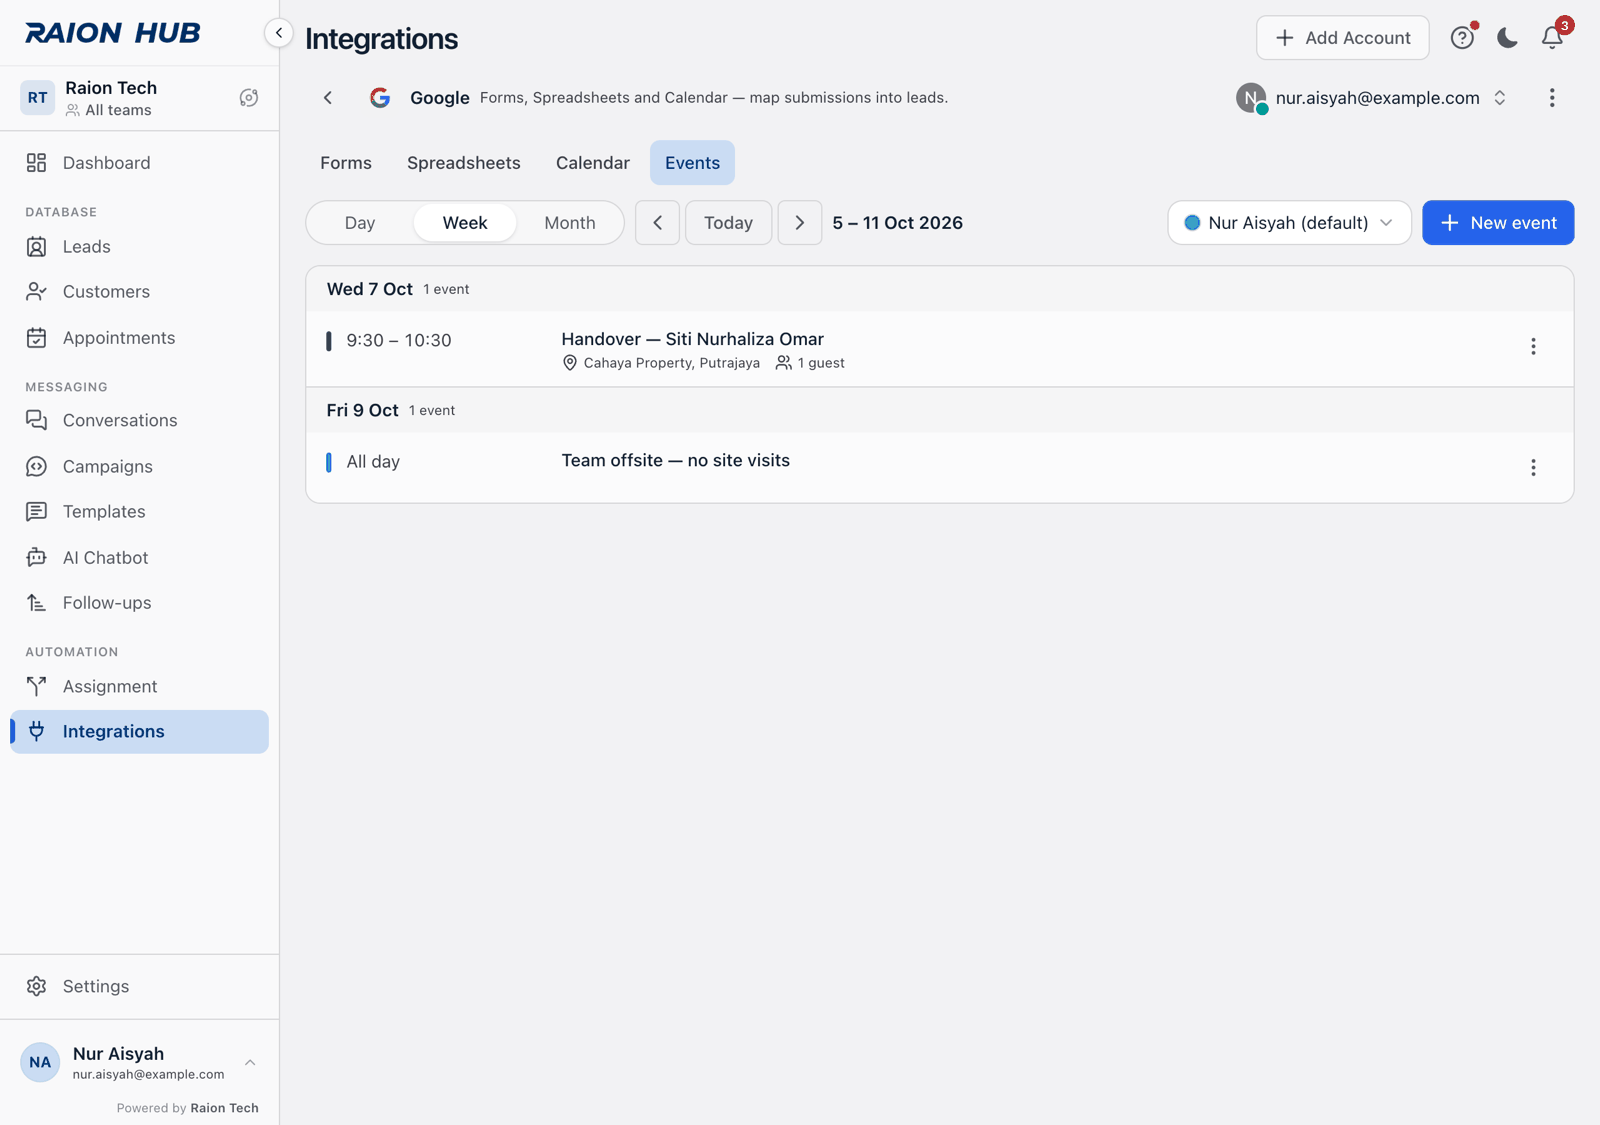Open the Handover — Siti Nurhaliza Omar event

(940, 349)
